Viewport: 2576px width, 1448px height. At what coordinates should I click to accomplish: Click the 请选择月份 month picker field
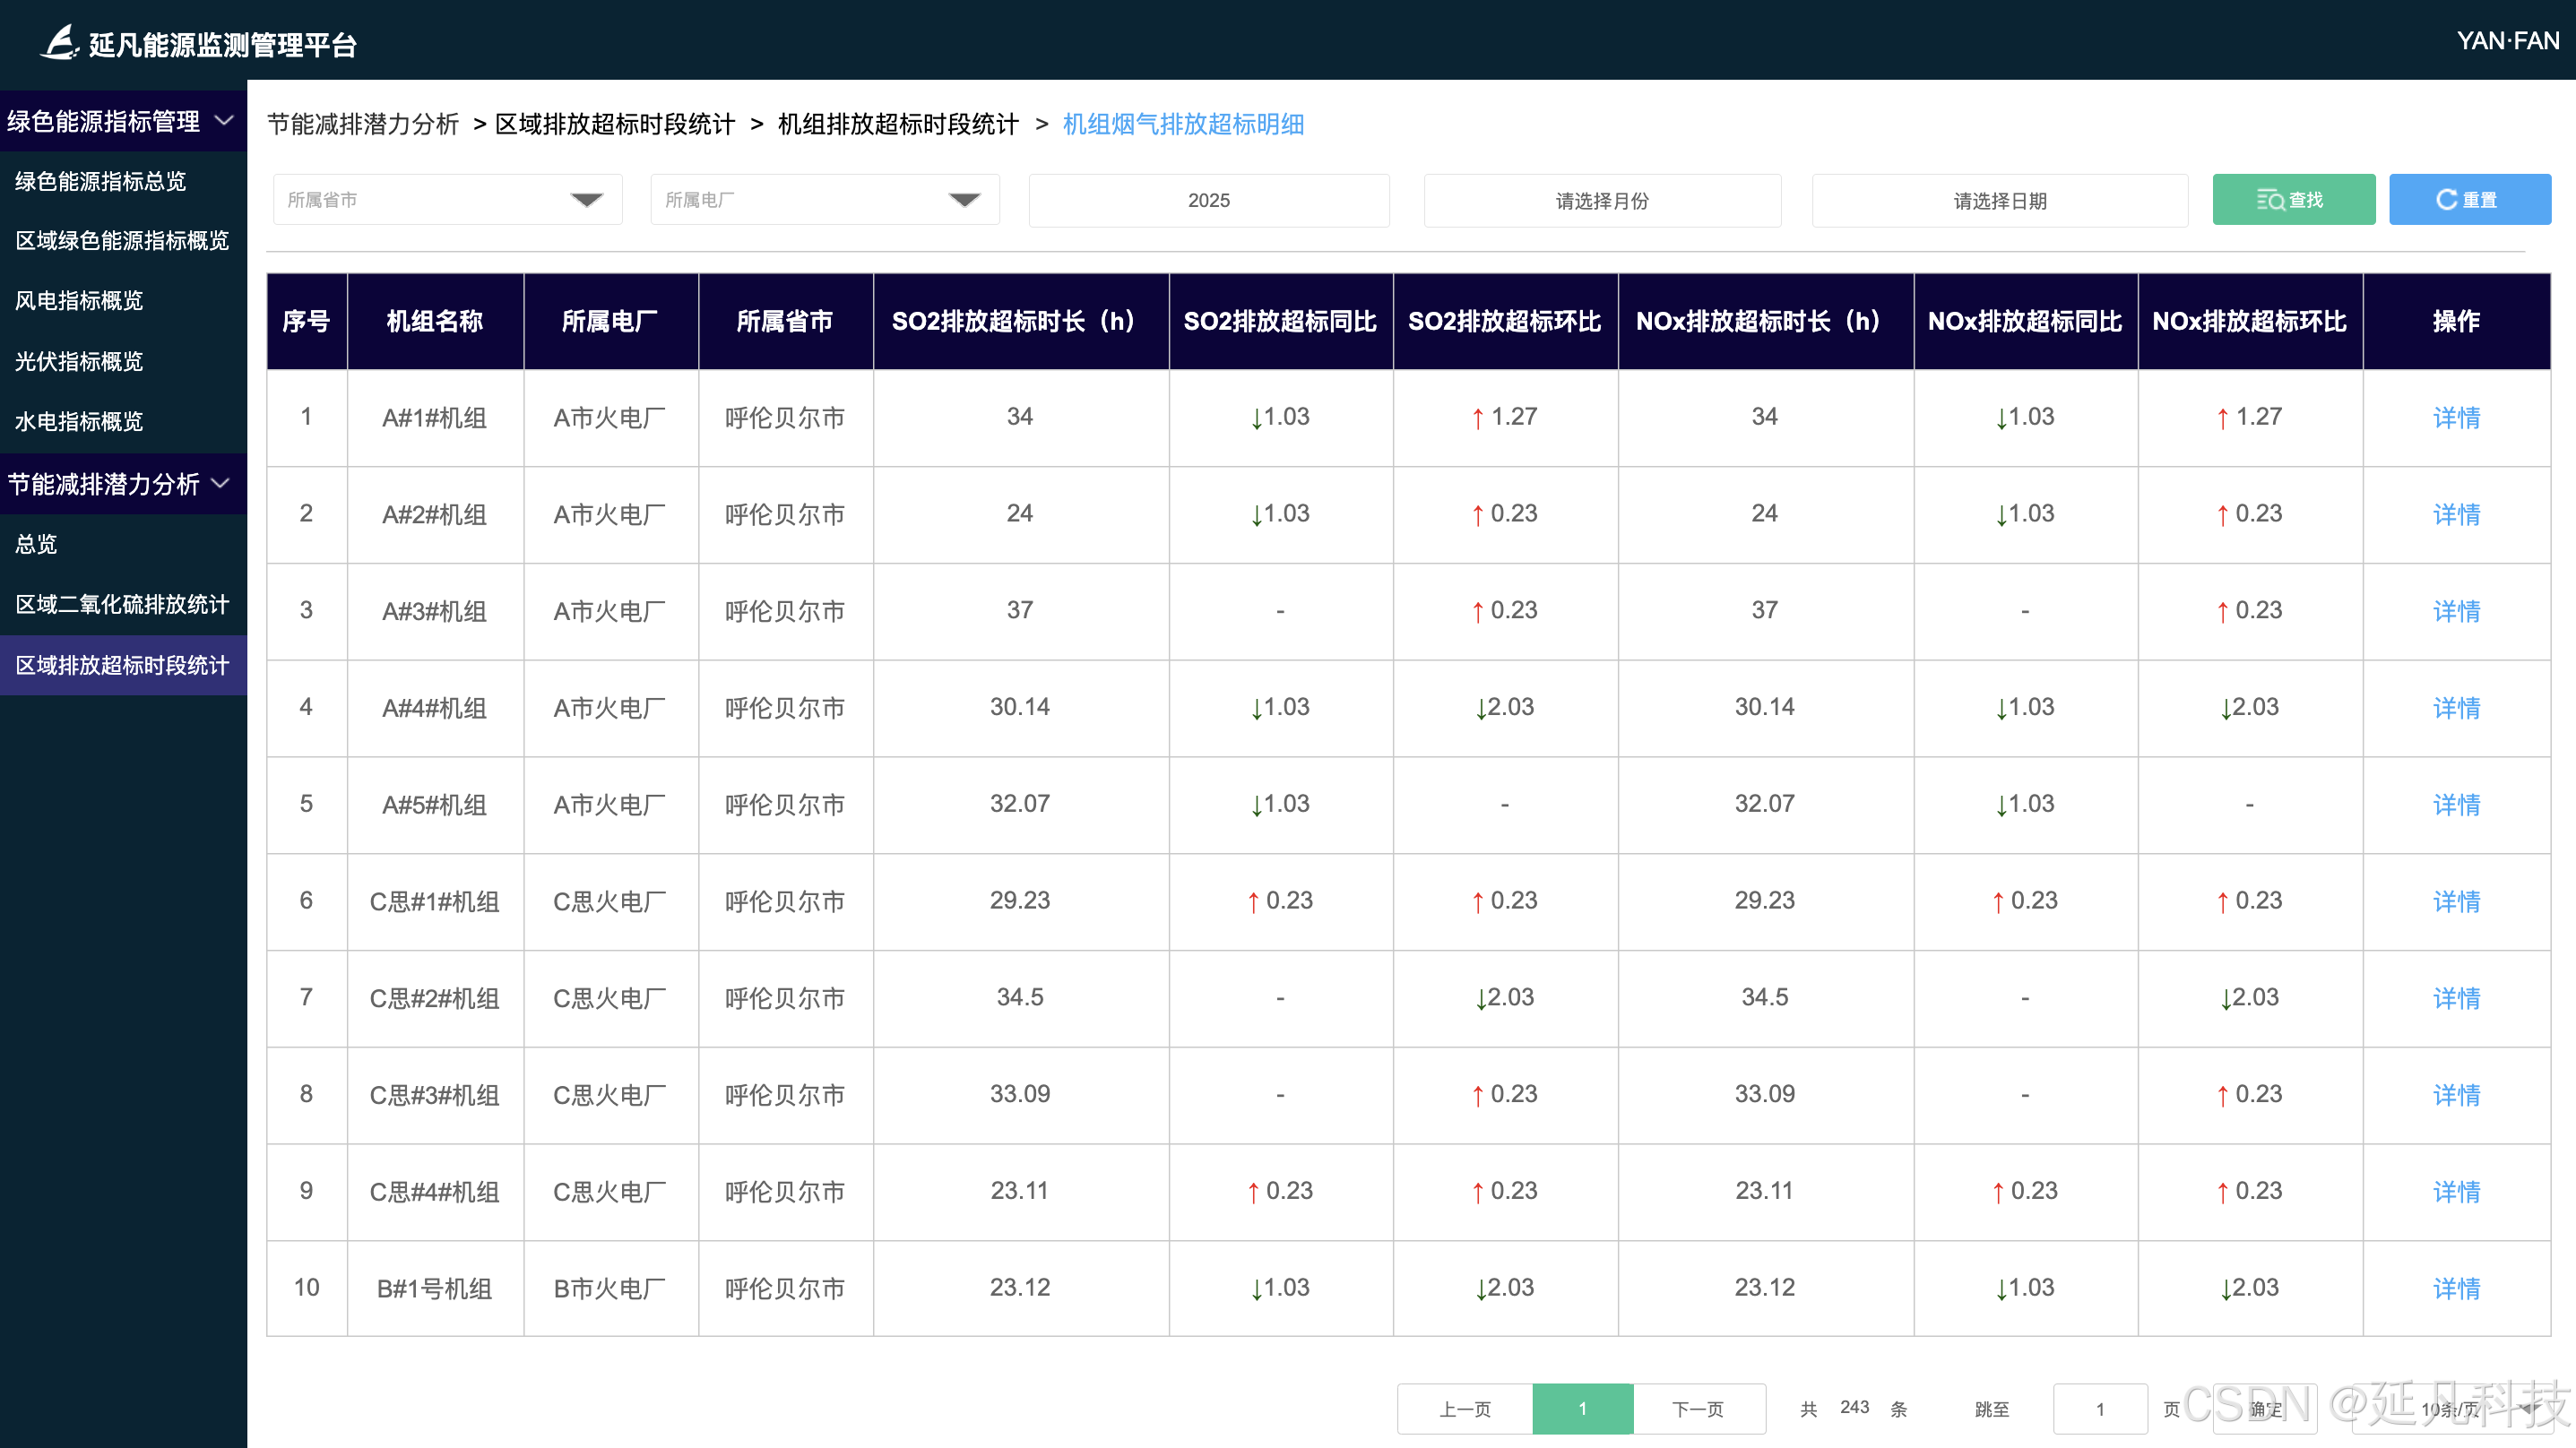[1602, 201]
